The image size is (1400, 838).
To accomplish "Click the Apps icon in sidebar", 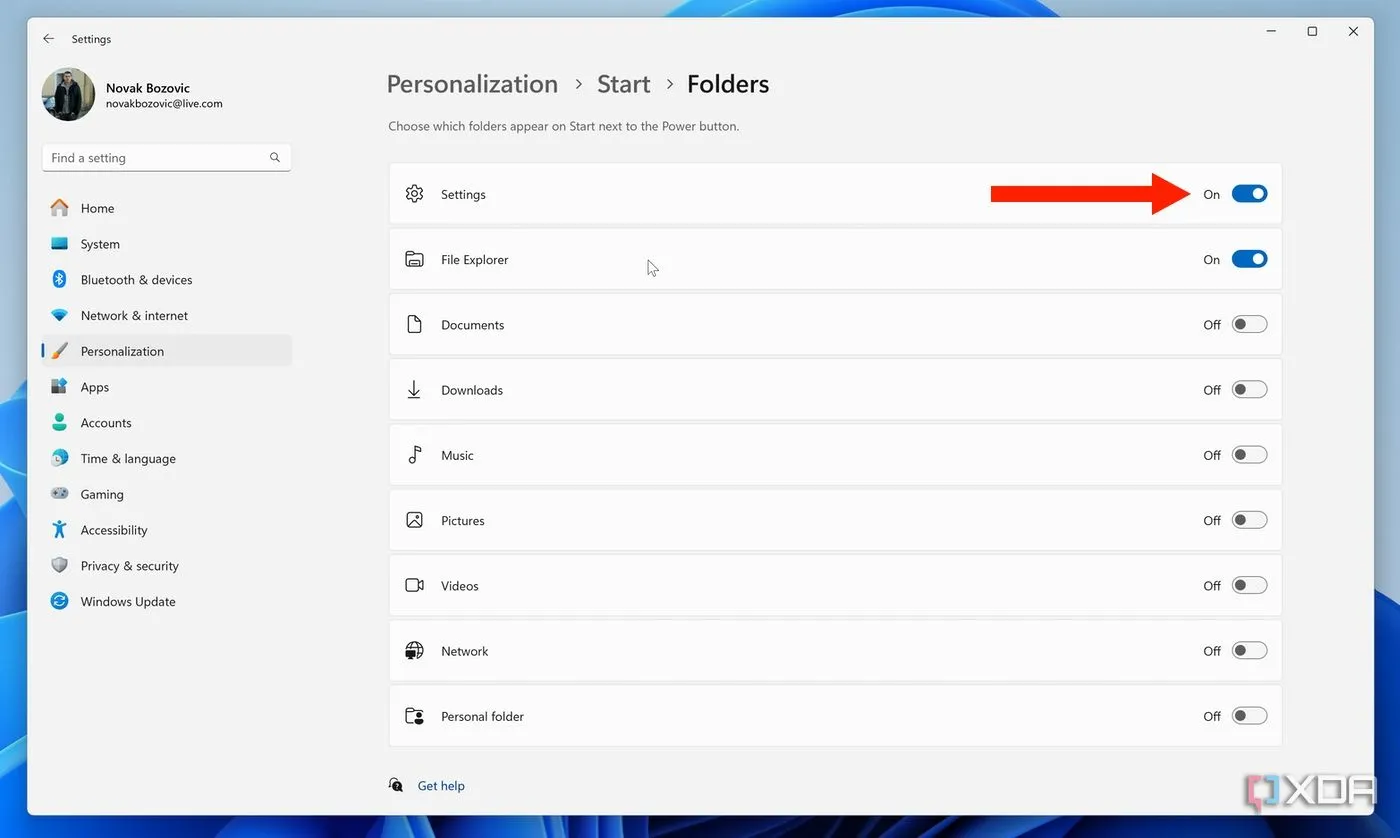I will [60, 387].
